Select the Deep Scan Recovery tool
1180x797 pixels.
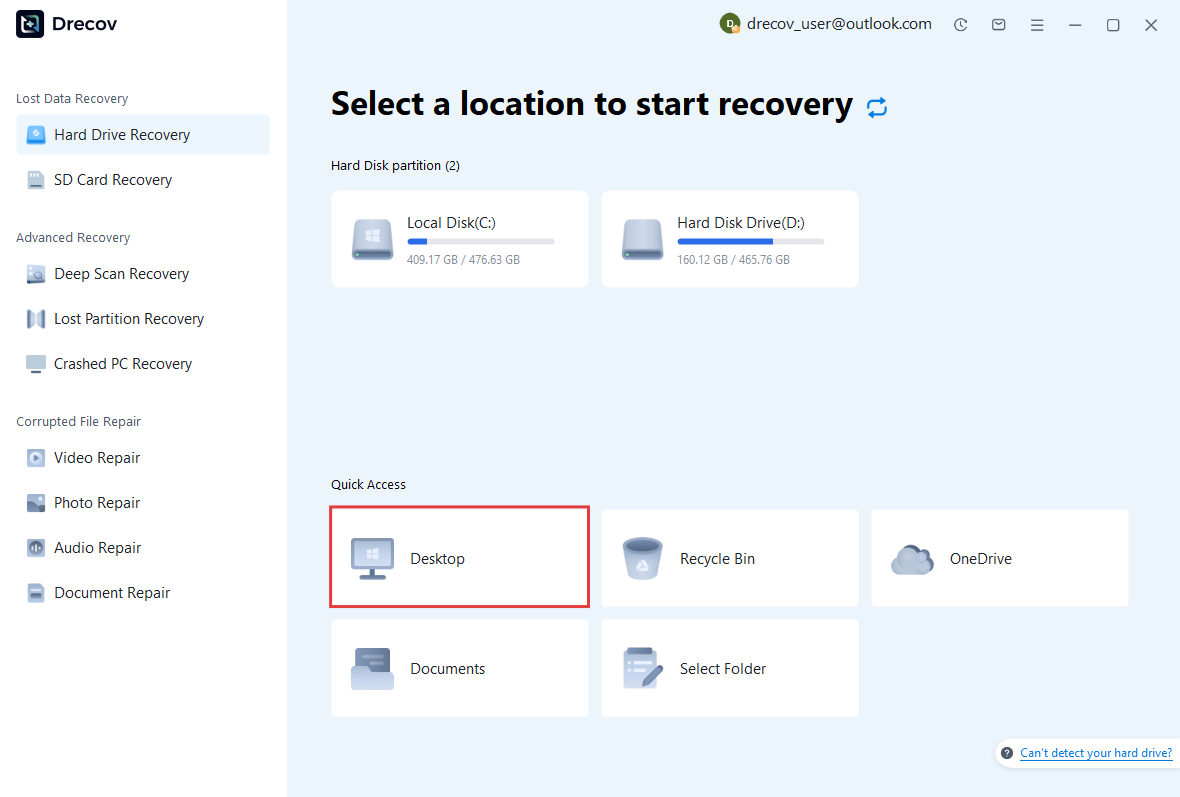pos(122,273)
